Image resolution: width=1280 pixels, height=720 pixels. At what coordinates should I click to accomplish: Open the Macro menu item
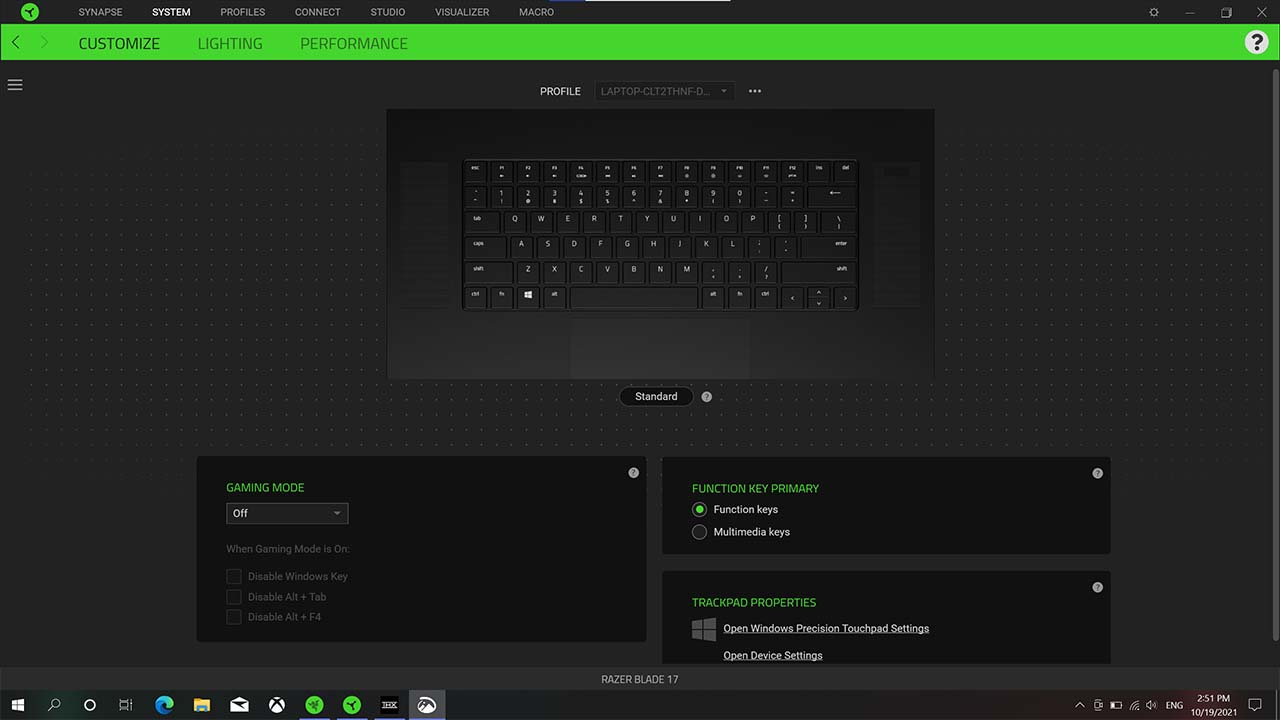pos(536,12)
